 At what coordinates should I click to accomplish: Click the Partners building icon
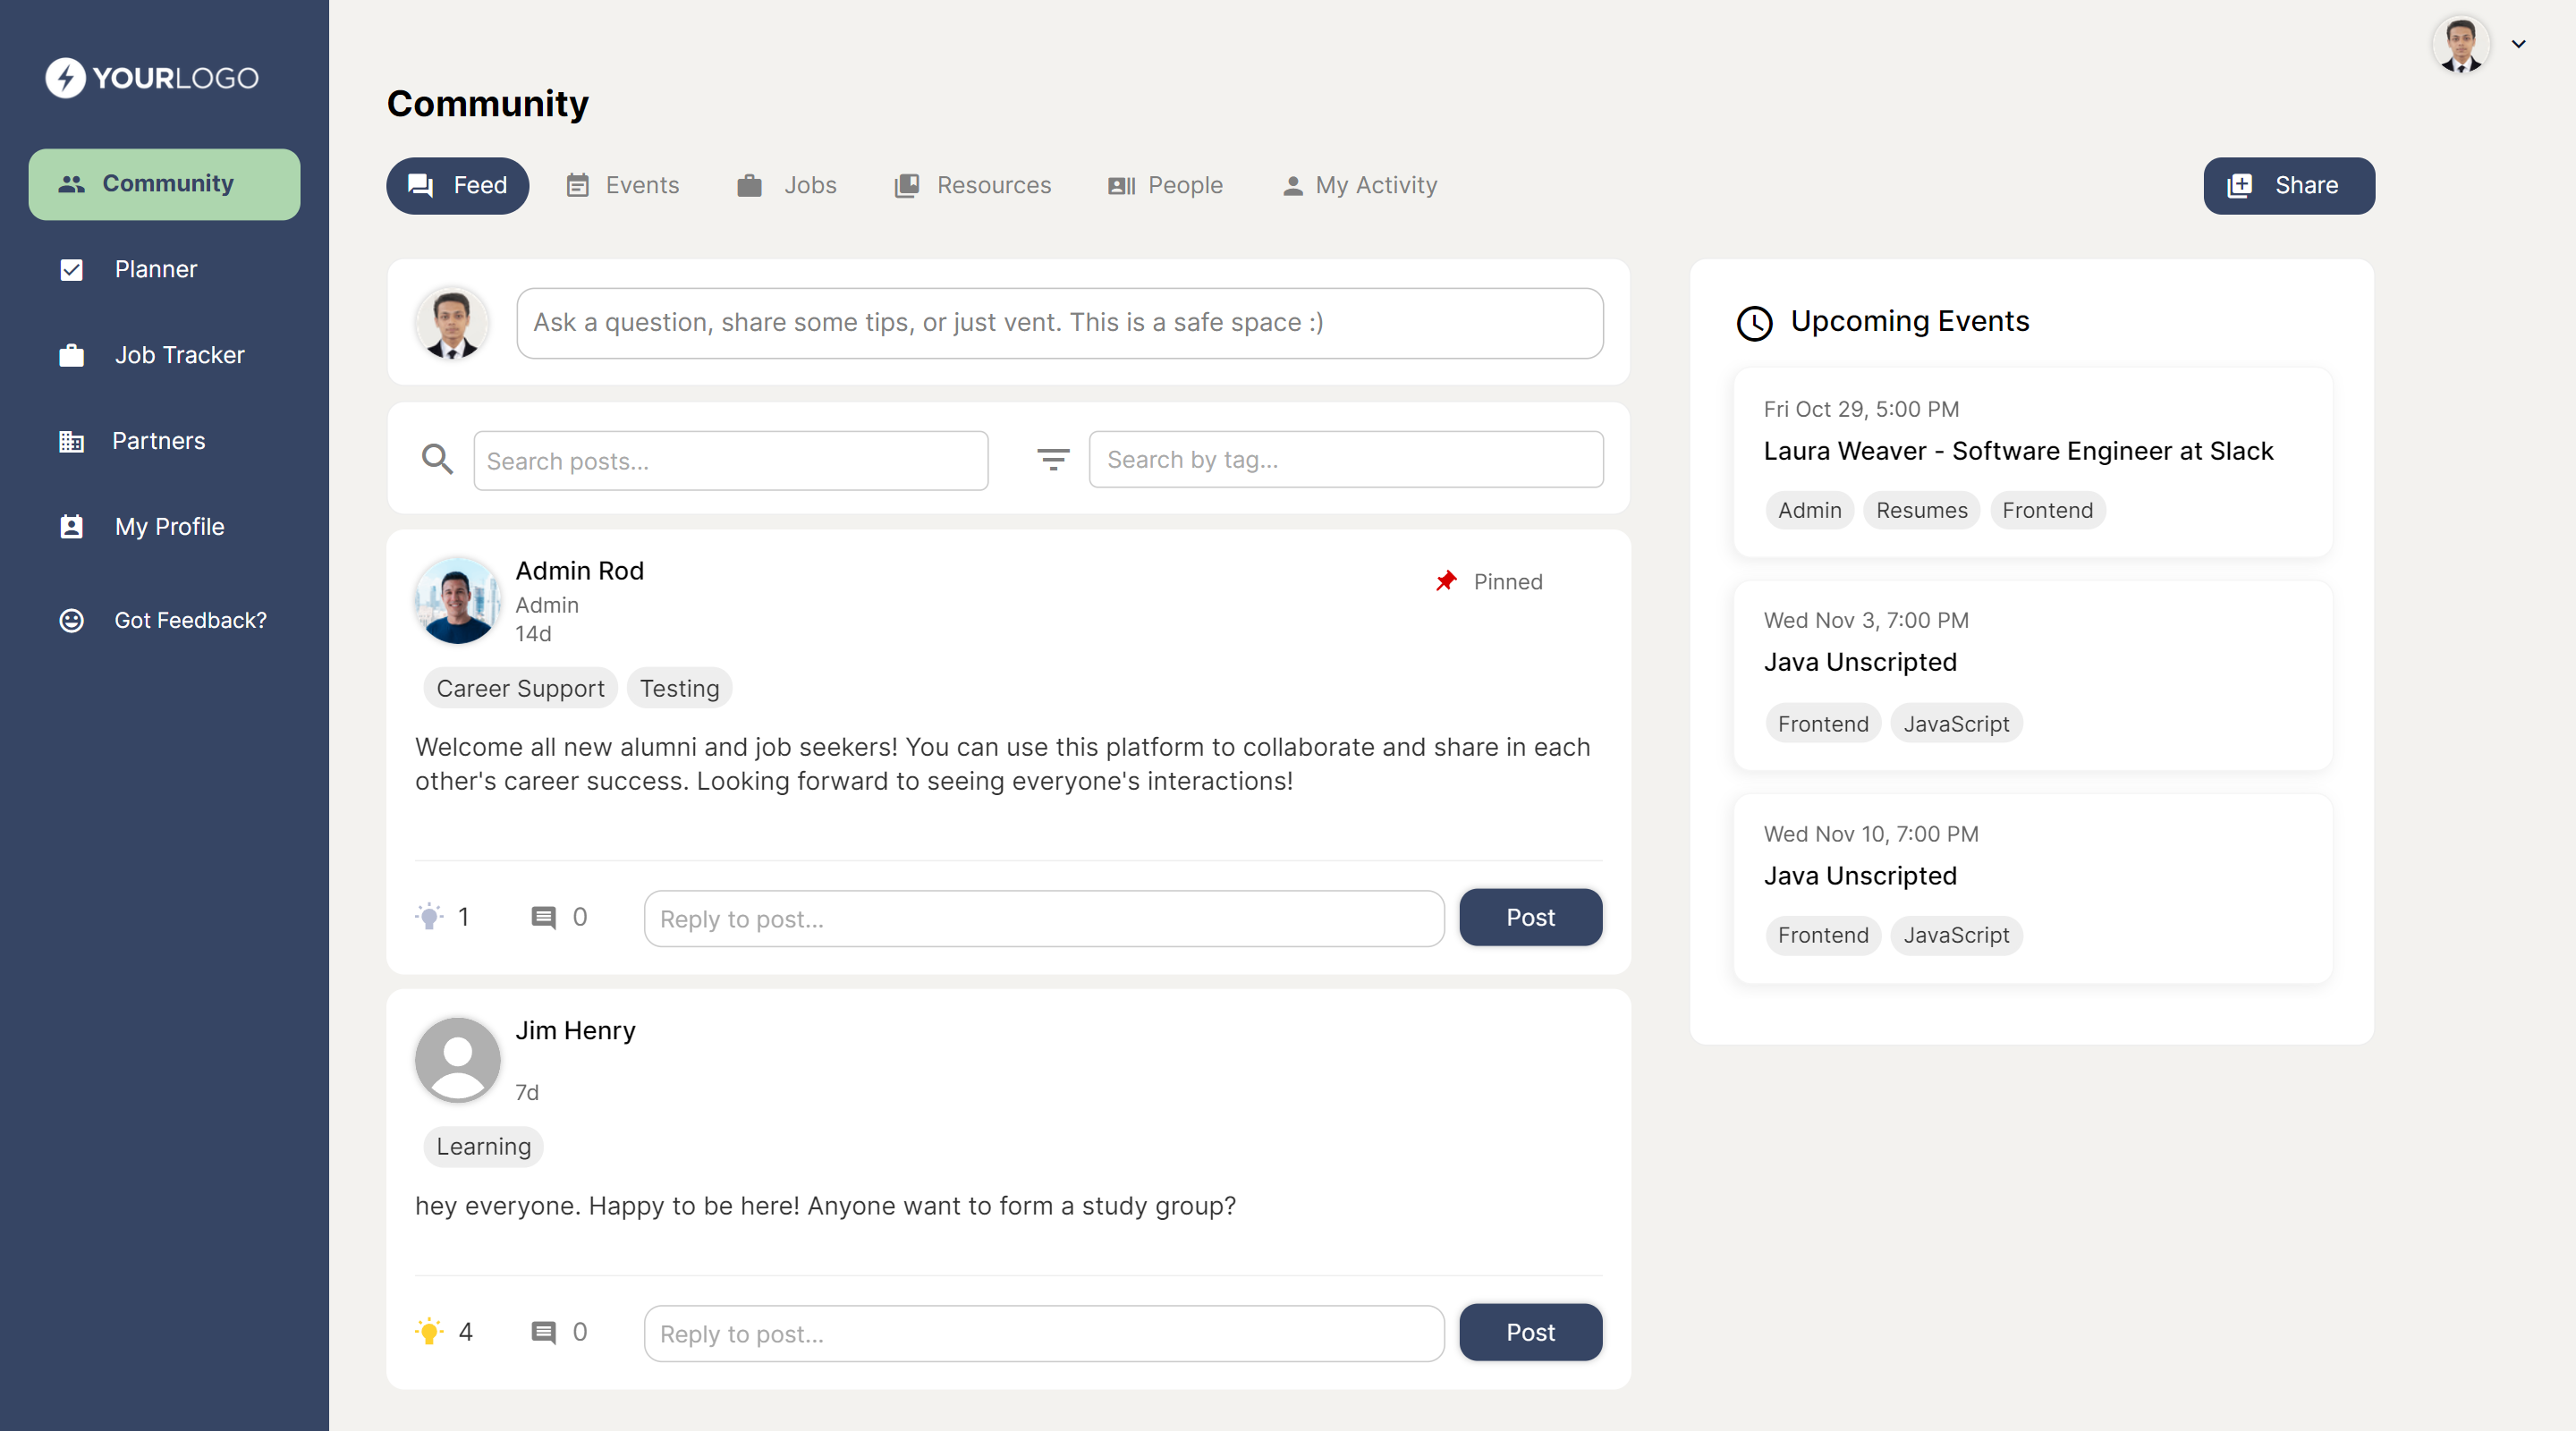coord(72,441)
